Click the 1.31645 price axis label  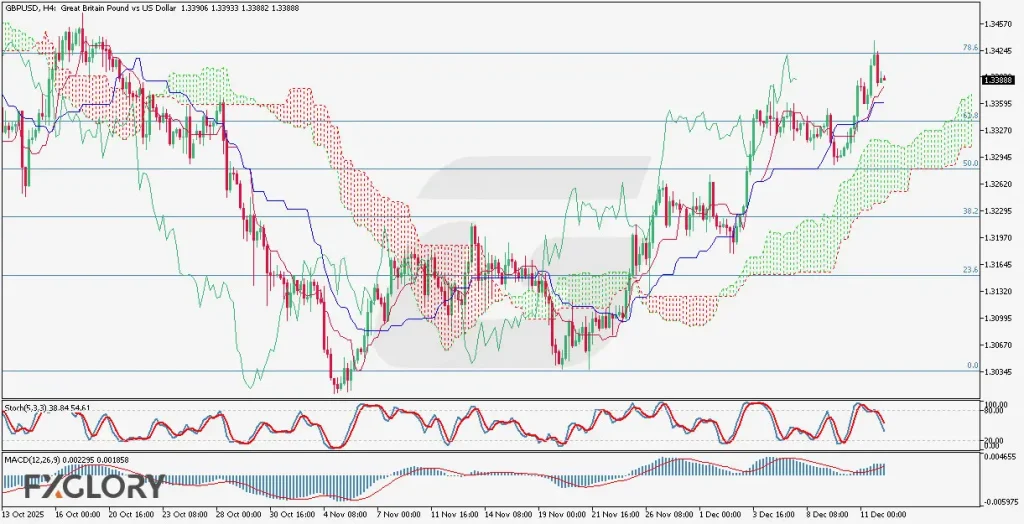tap(999, 265)
